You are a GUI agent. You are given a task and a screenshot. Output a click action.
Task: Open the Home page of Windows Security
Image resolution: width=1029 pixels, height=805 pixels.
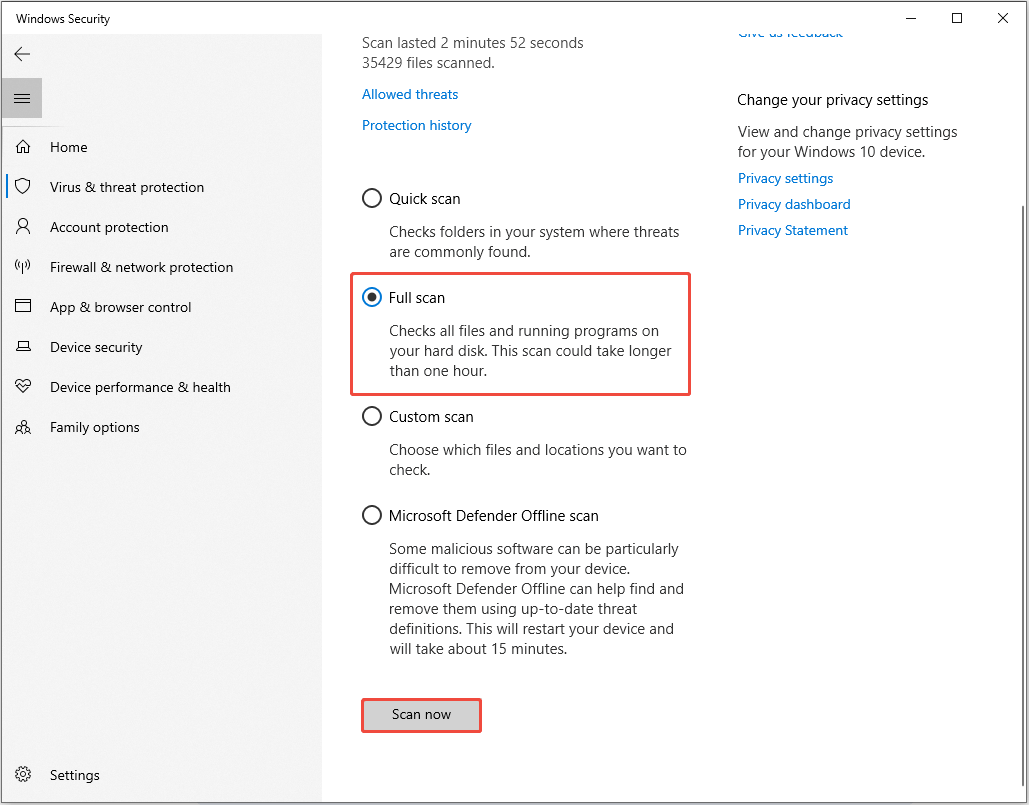click(x=68, y=146)
